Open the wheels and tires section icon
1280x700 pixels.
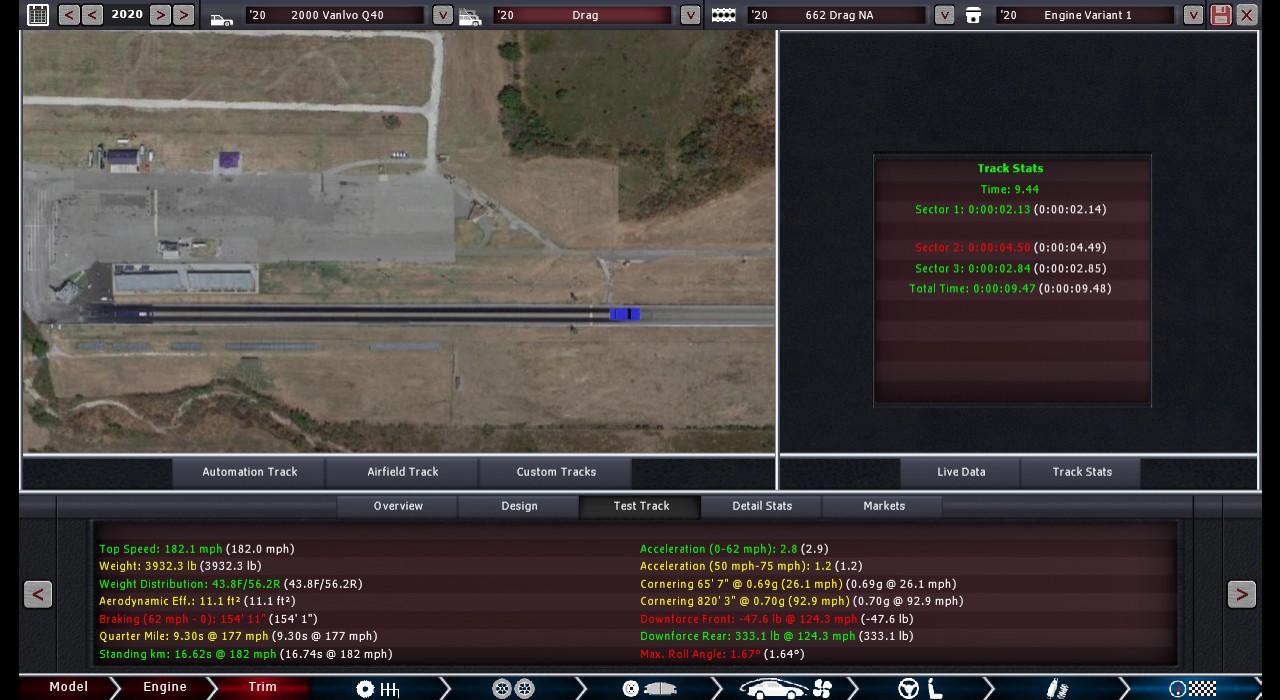click(x=513, y=688)
